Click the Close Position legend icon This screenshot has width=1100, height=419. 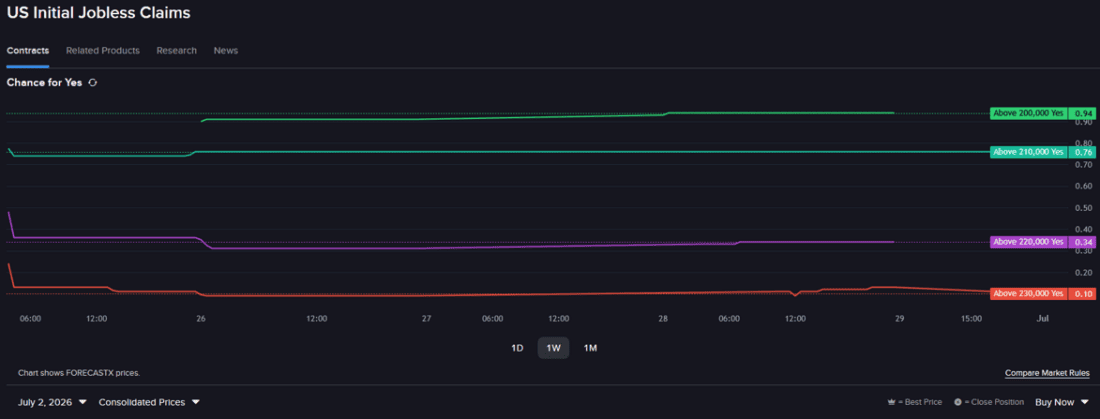[x=958, y=403]
